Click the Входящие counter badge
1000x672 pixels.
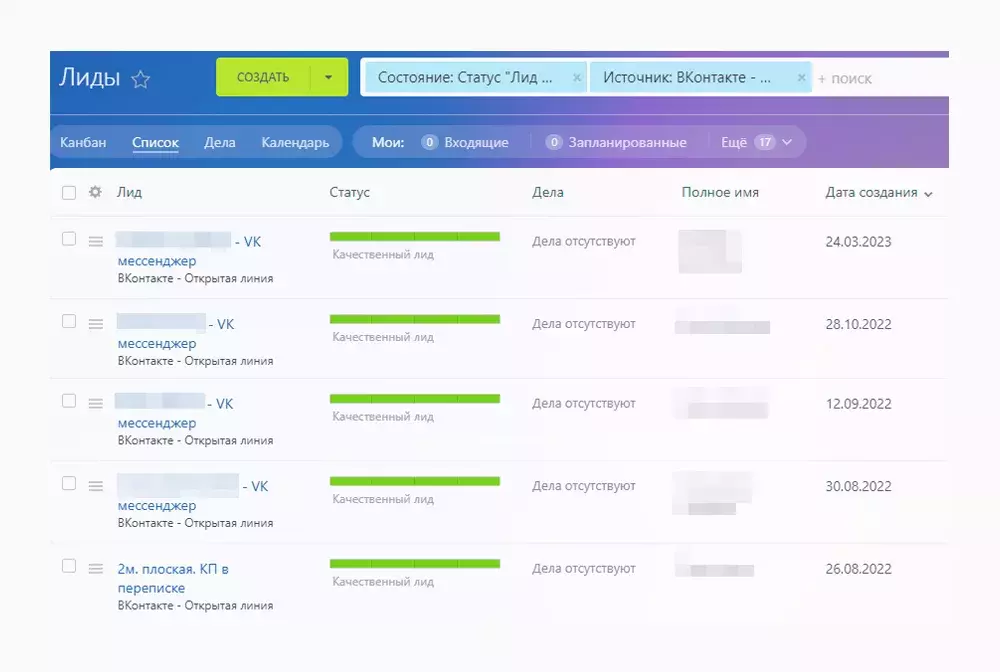pos(429,142)
